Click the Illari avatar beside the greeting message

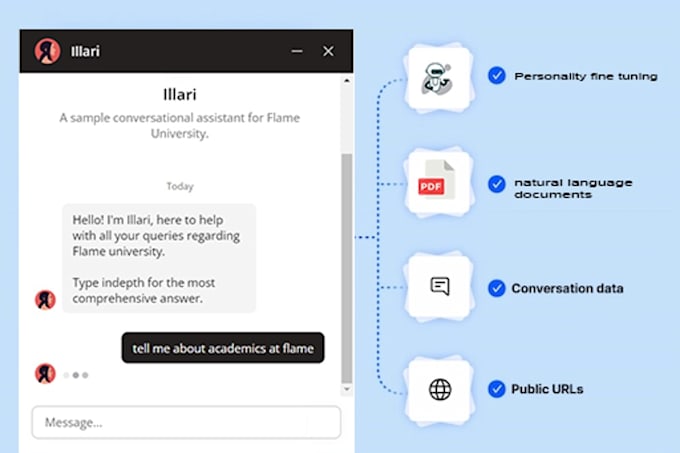click(45, 300)
